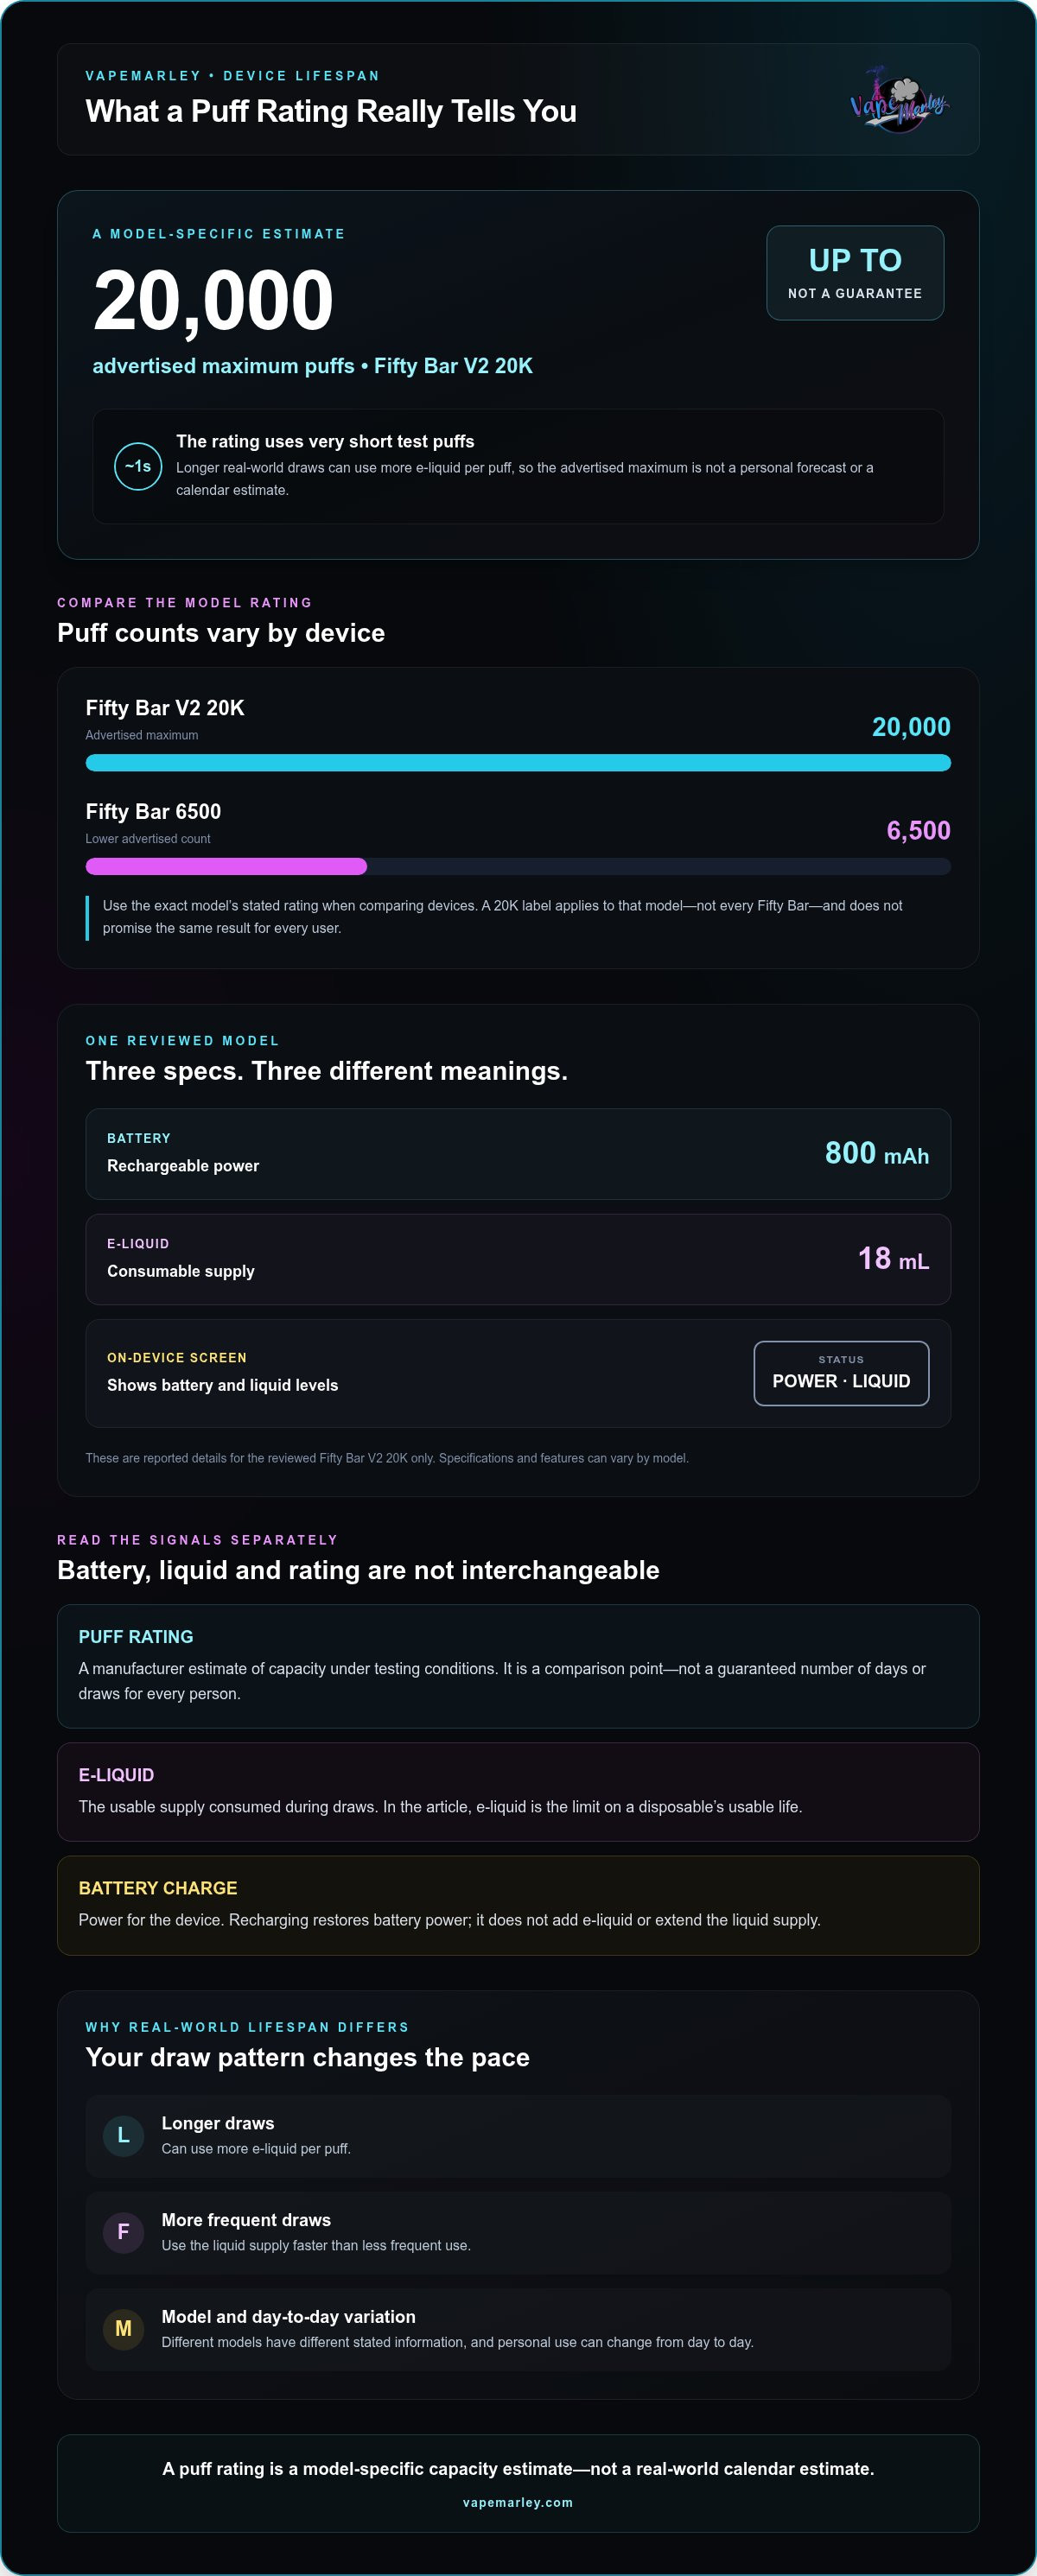Select the F circle for frequent draws

(x=124, y=2232)
